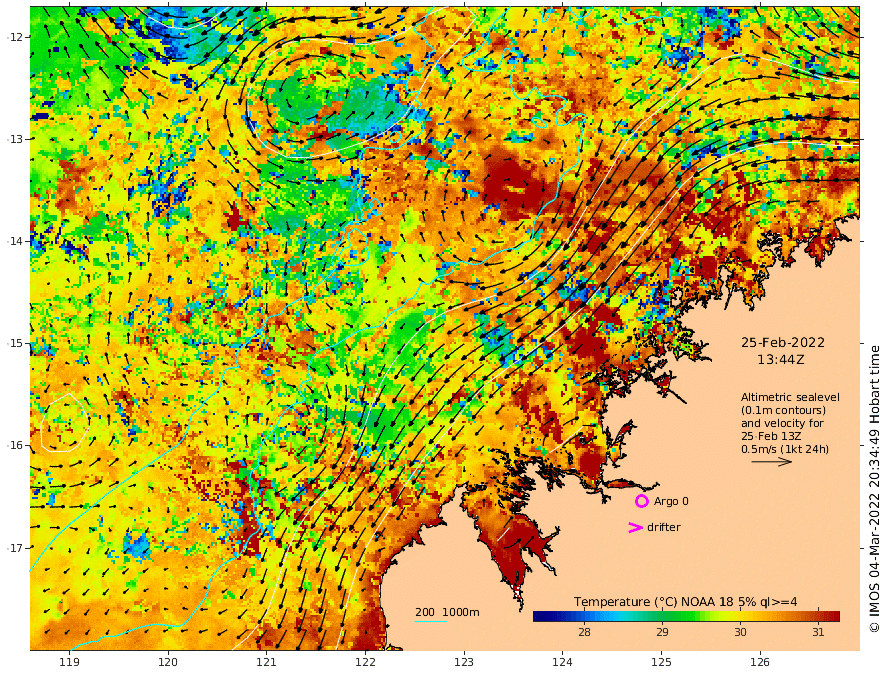Viewport: 880px width, 680px height.
Task: Click the longitude axis label 122
Action: pyautogui.click(x=365, y=662)
